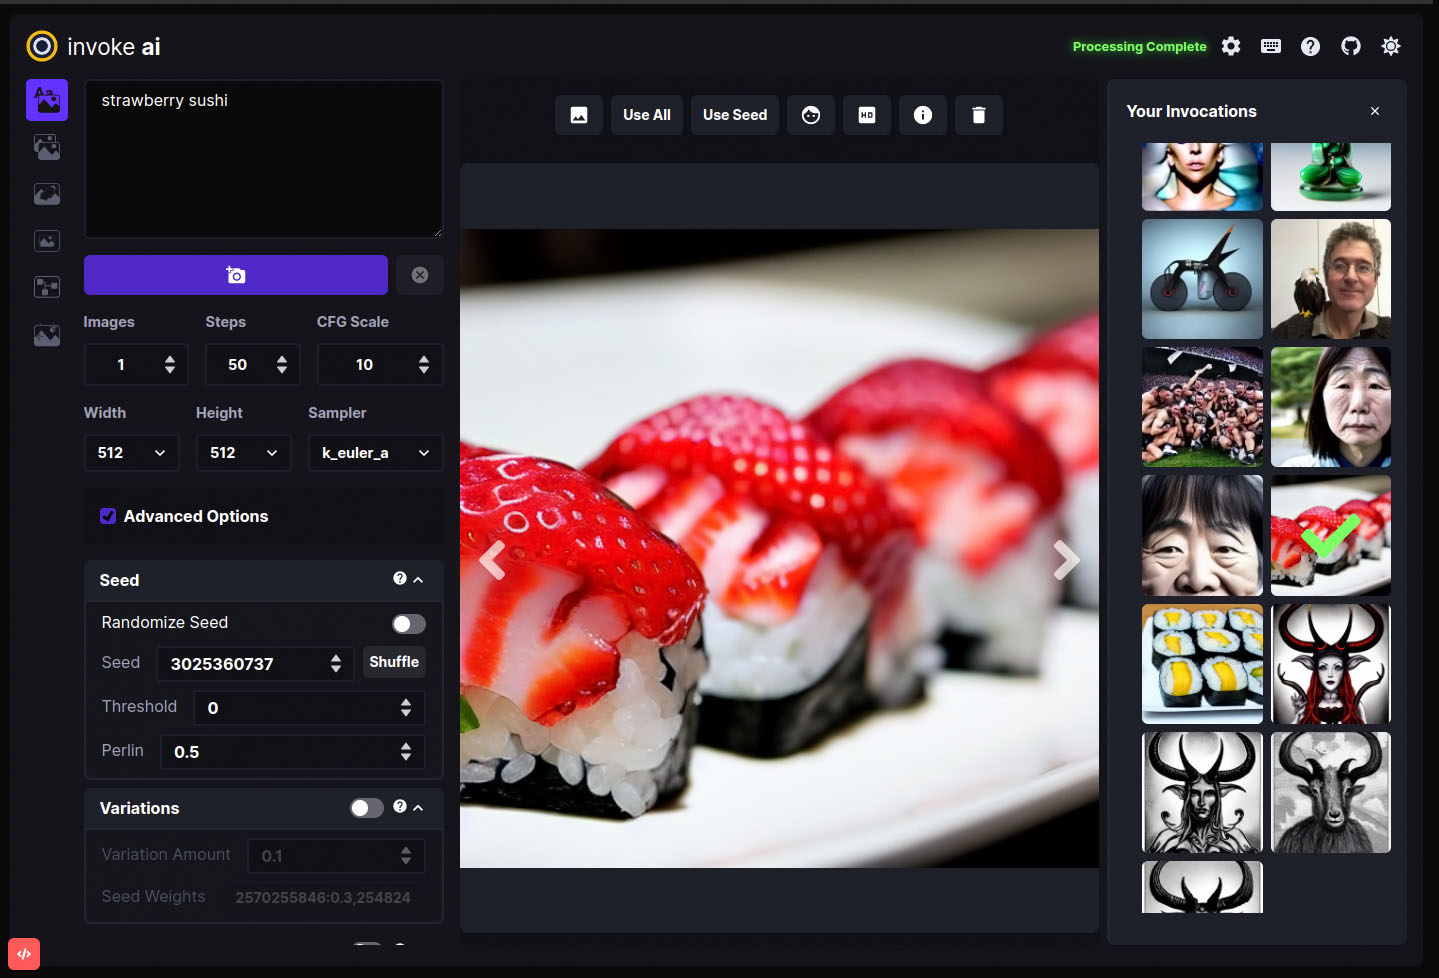Click Use All button

point(647,115)
